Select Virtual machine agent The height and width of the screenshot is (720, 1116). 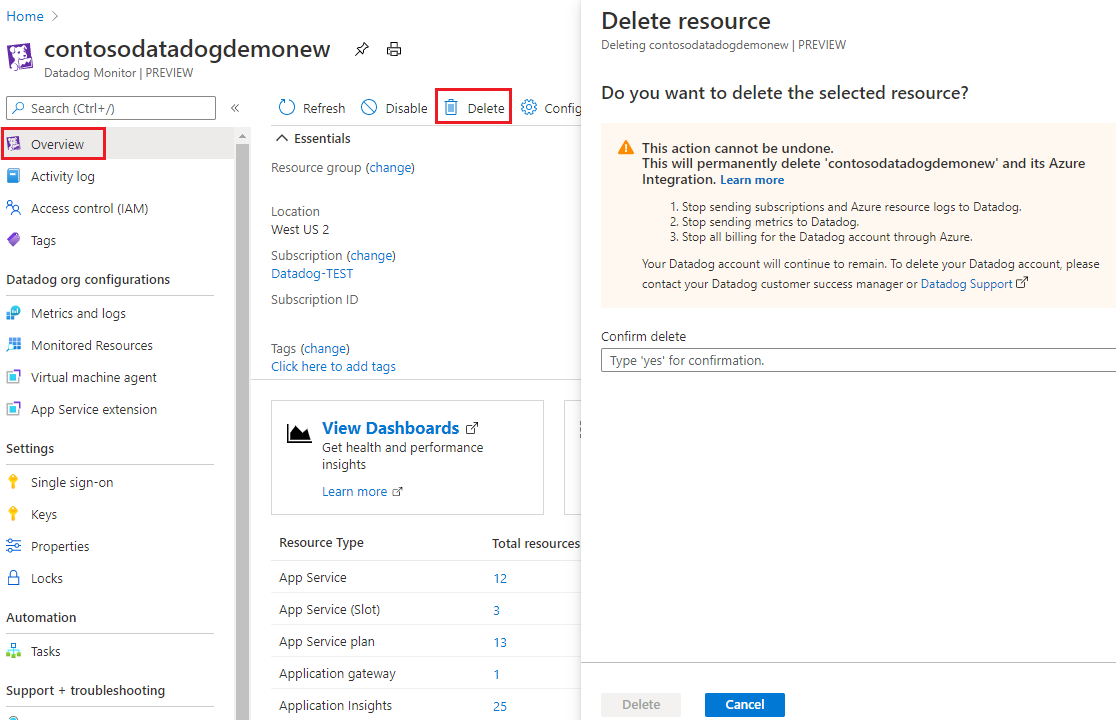pos(94,378)
